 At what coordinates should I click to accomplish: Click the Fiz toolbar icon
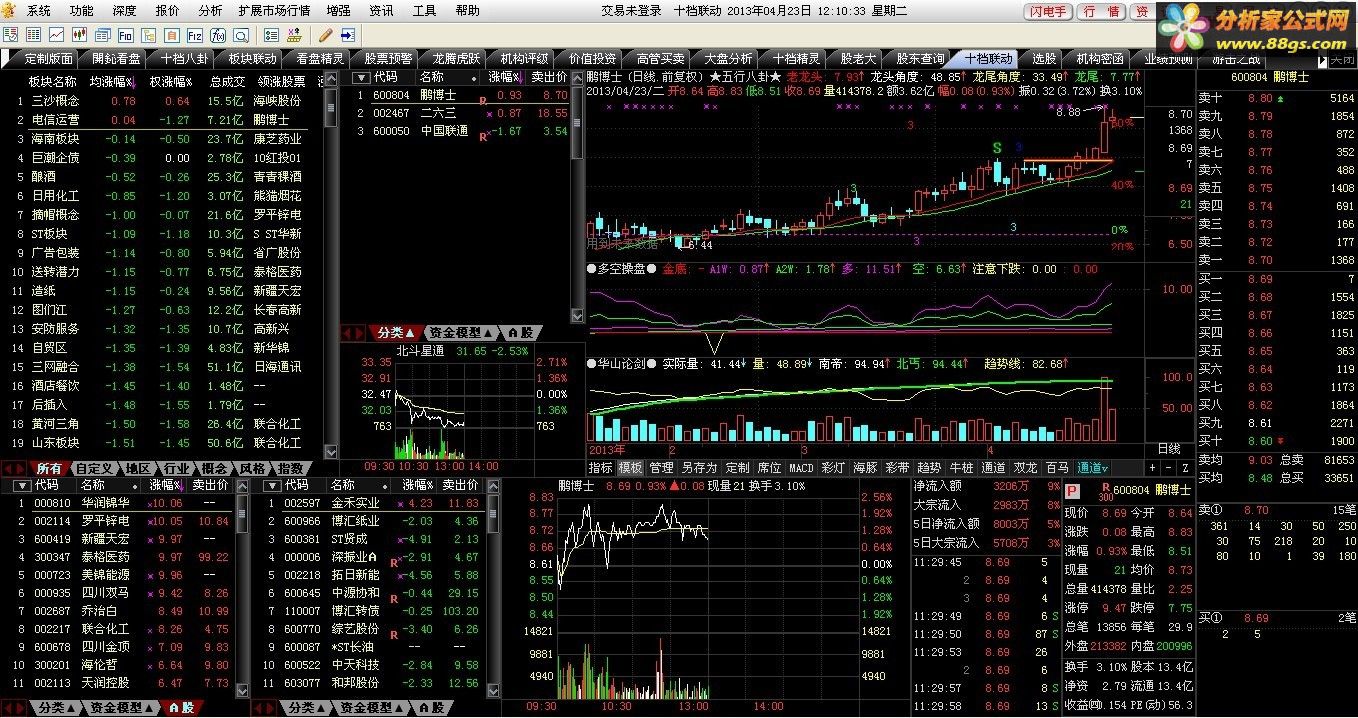coord(195,35)
